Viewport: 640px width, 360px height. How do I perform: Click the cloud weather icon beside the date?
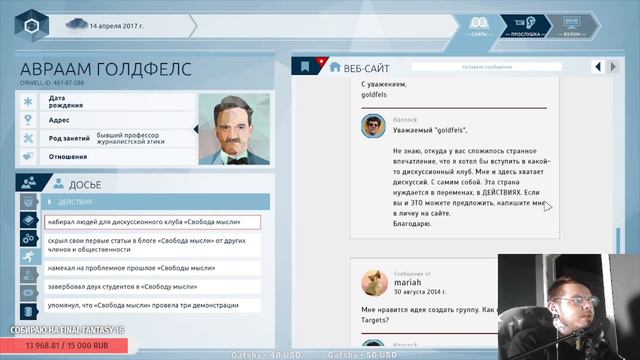pyautogui.click(x=76, y=24)
